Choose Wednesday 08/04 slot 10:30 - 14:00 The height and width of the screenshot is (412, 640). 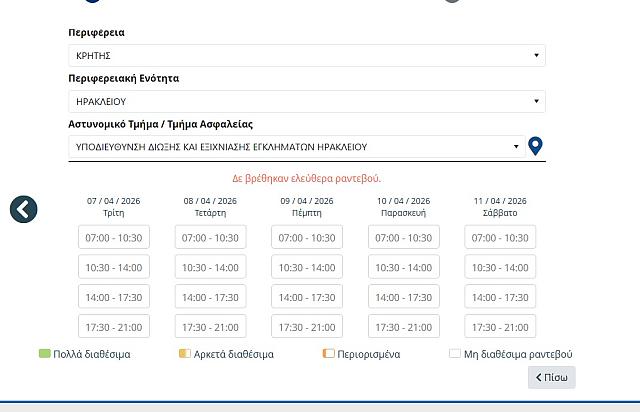(210, 268)
